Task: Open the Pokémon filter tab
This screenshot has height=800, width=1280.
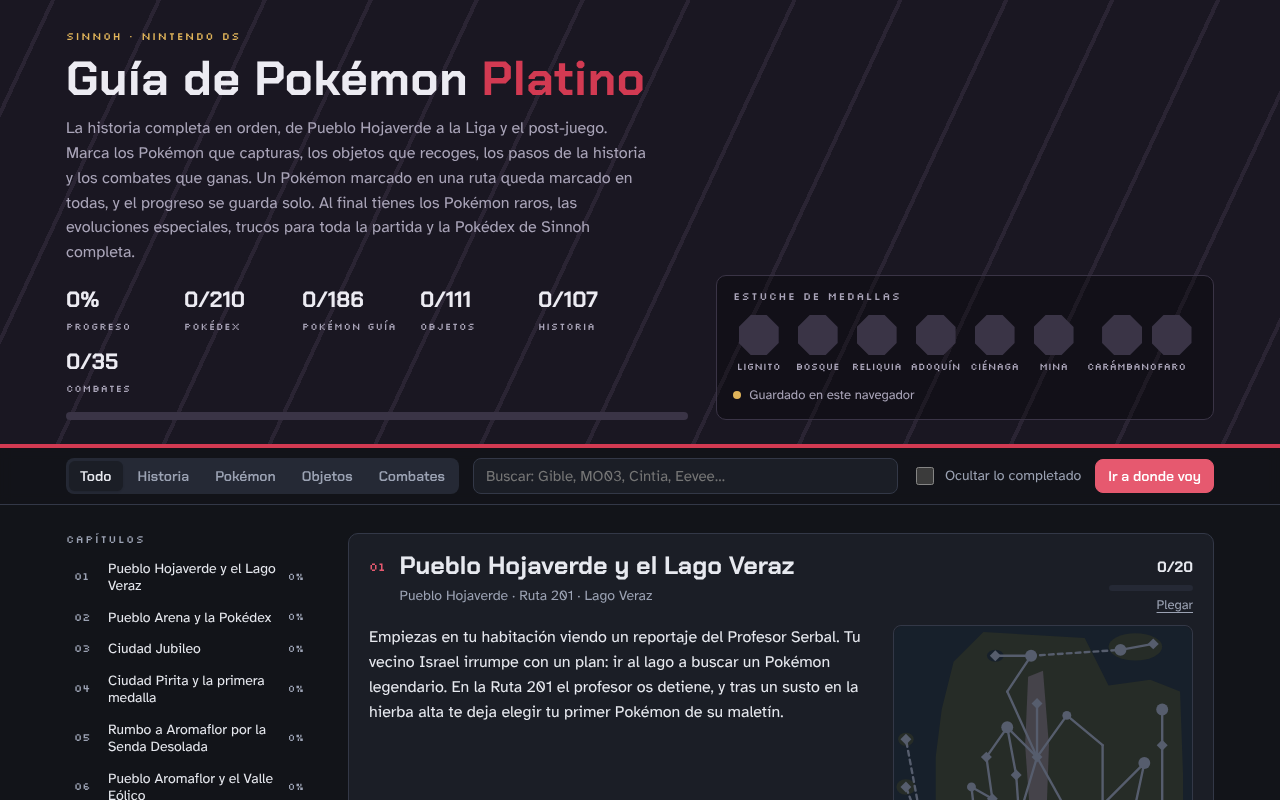Action: click(x=245, y=476)
